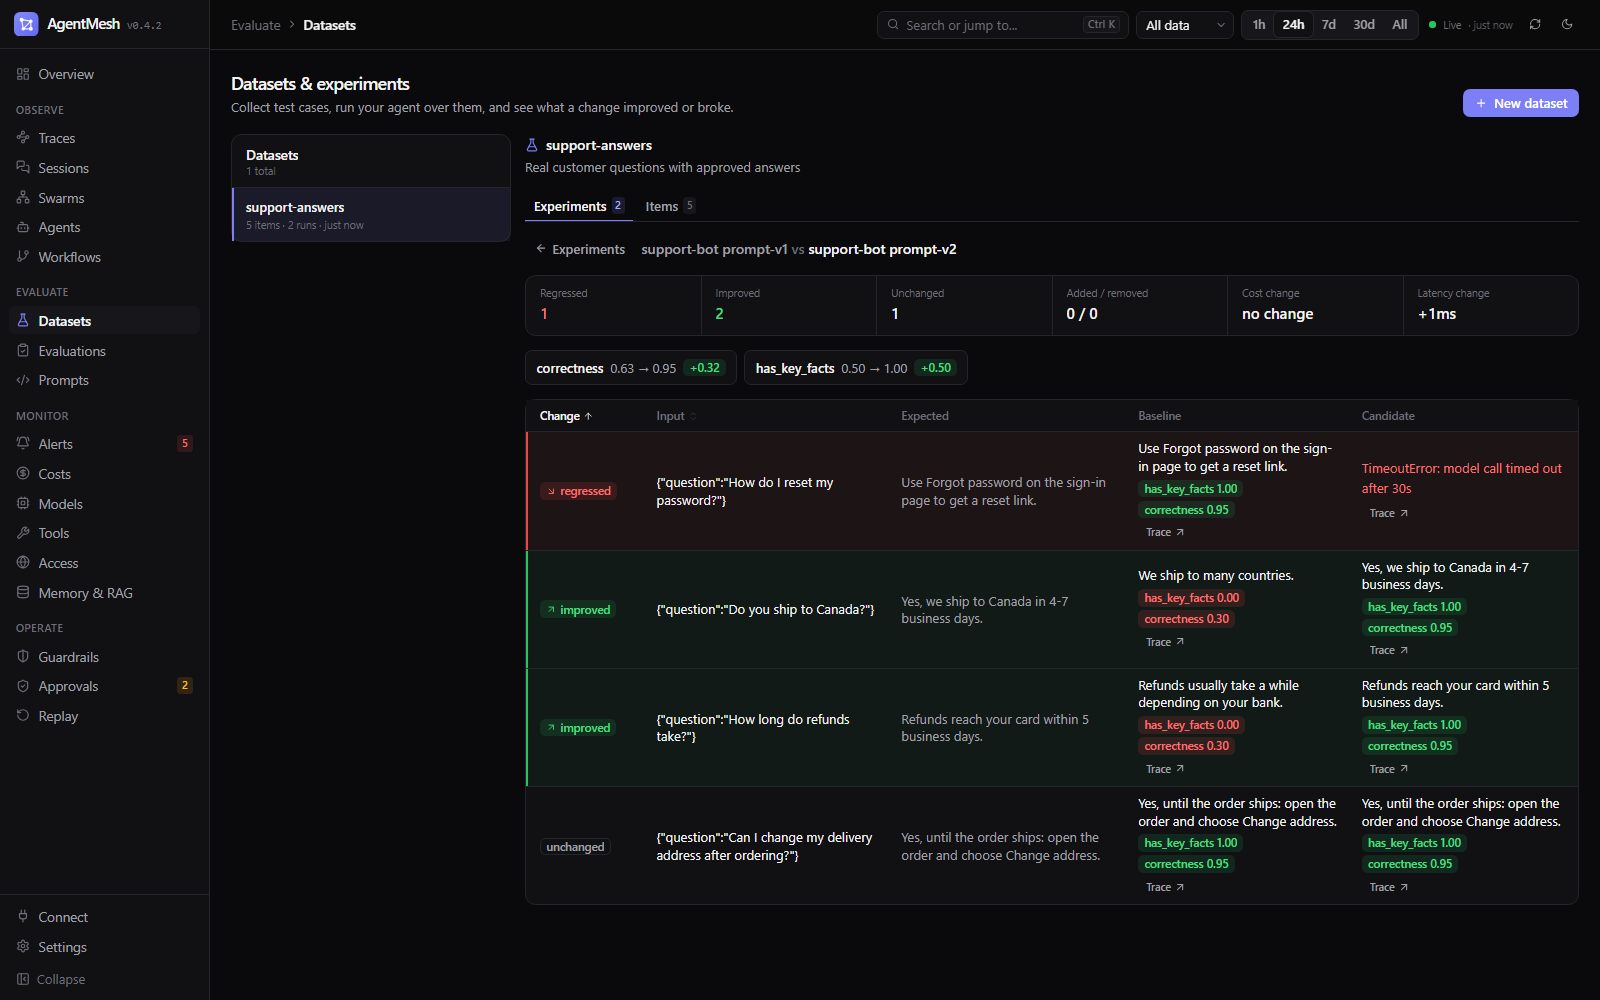View the Costs page

click(104, 474)
